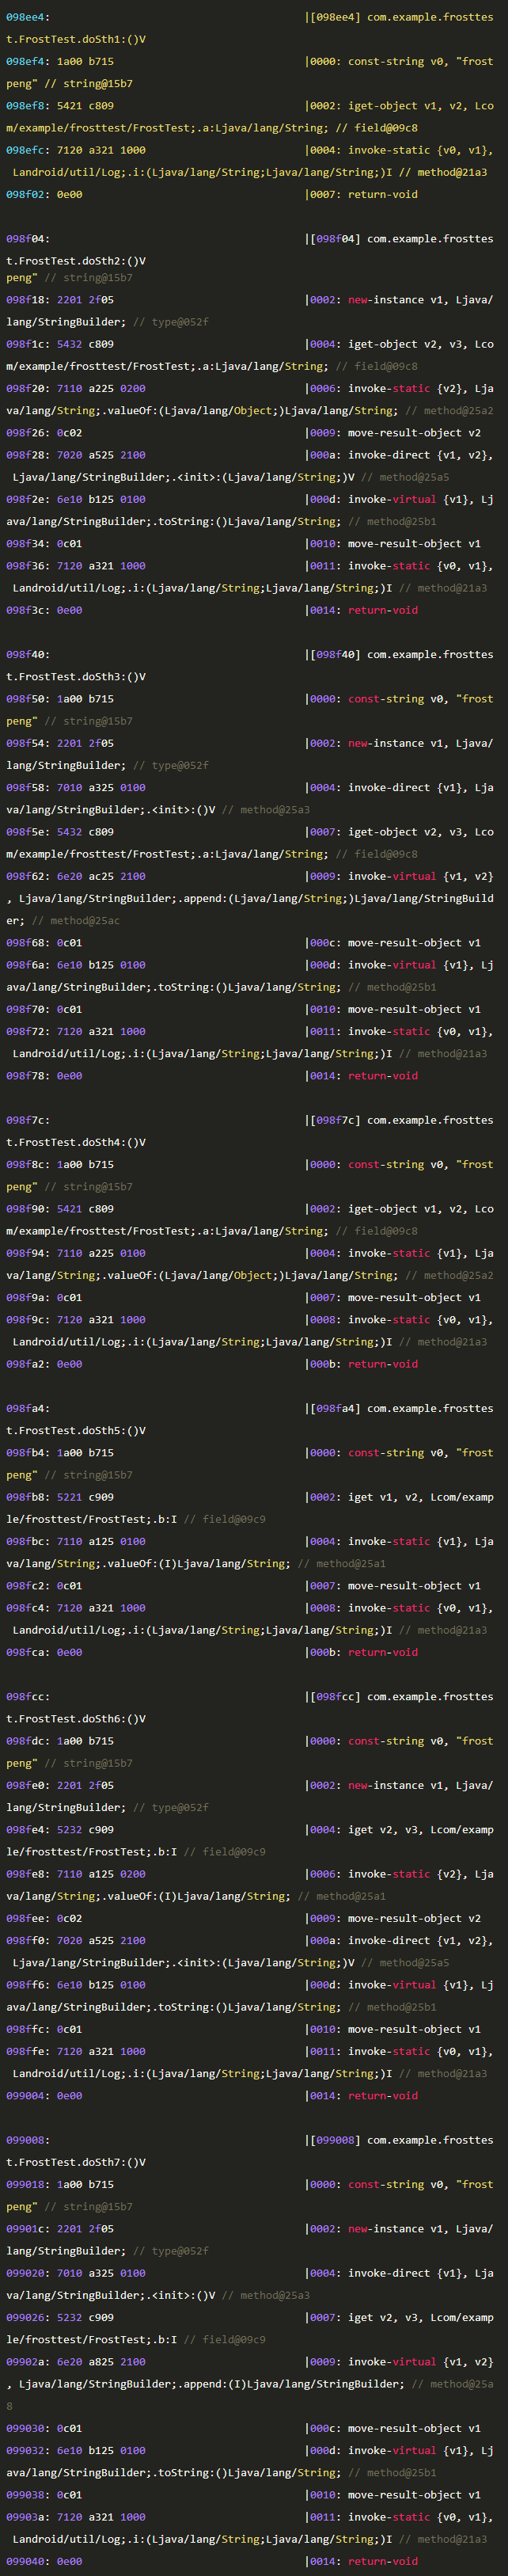Image resolution: width=508 pixels, height=2576 pixels.
Task: Select address 09902a: append(I) call
Action: (x=28, y=2362)
